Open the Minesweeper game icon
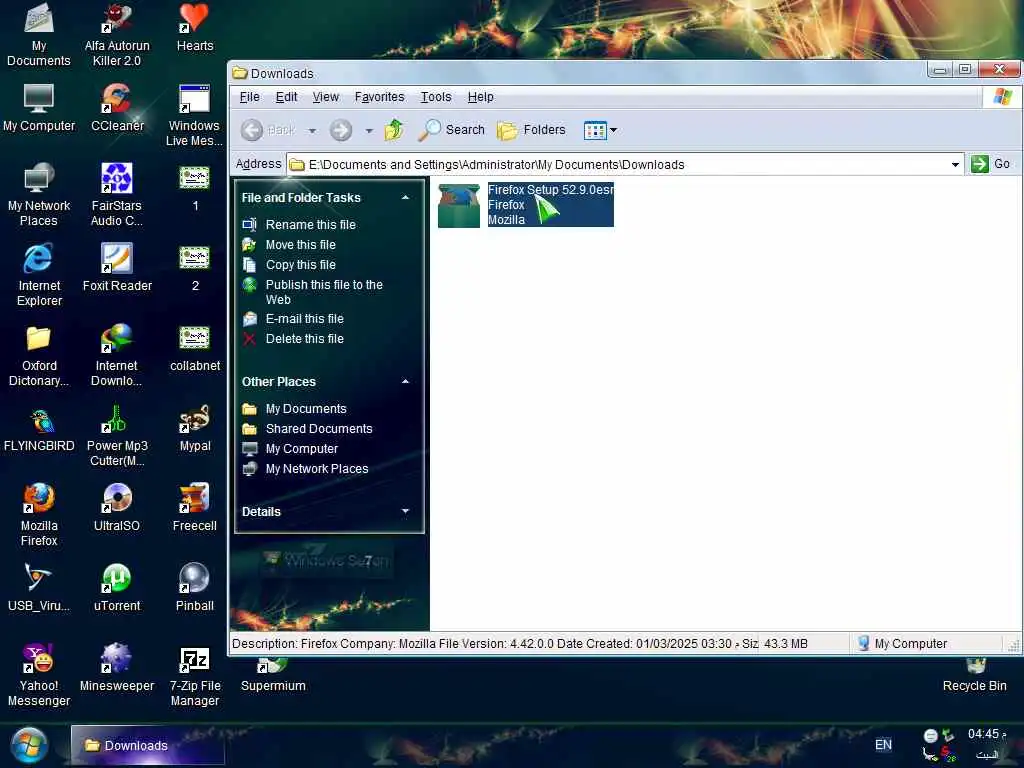Image resolution: width=1024 pixels, height=768 pixels. point(117,668)
